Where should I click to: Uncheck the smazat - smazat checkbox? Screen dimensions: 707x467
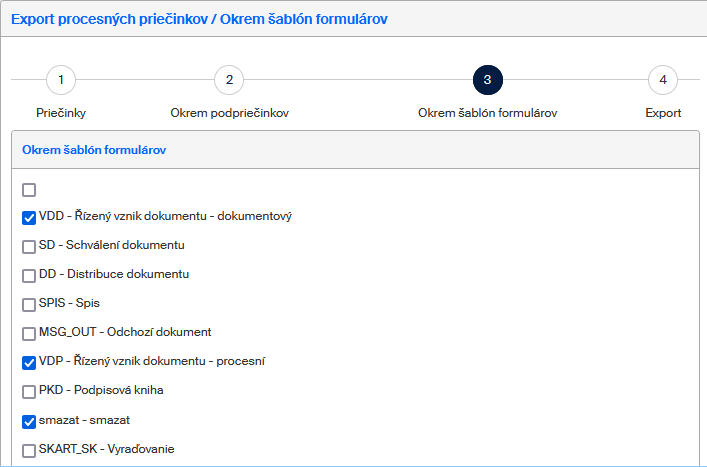click(x=29, y=420)
